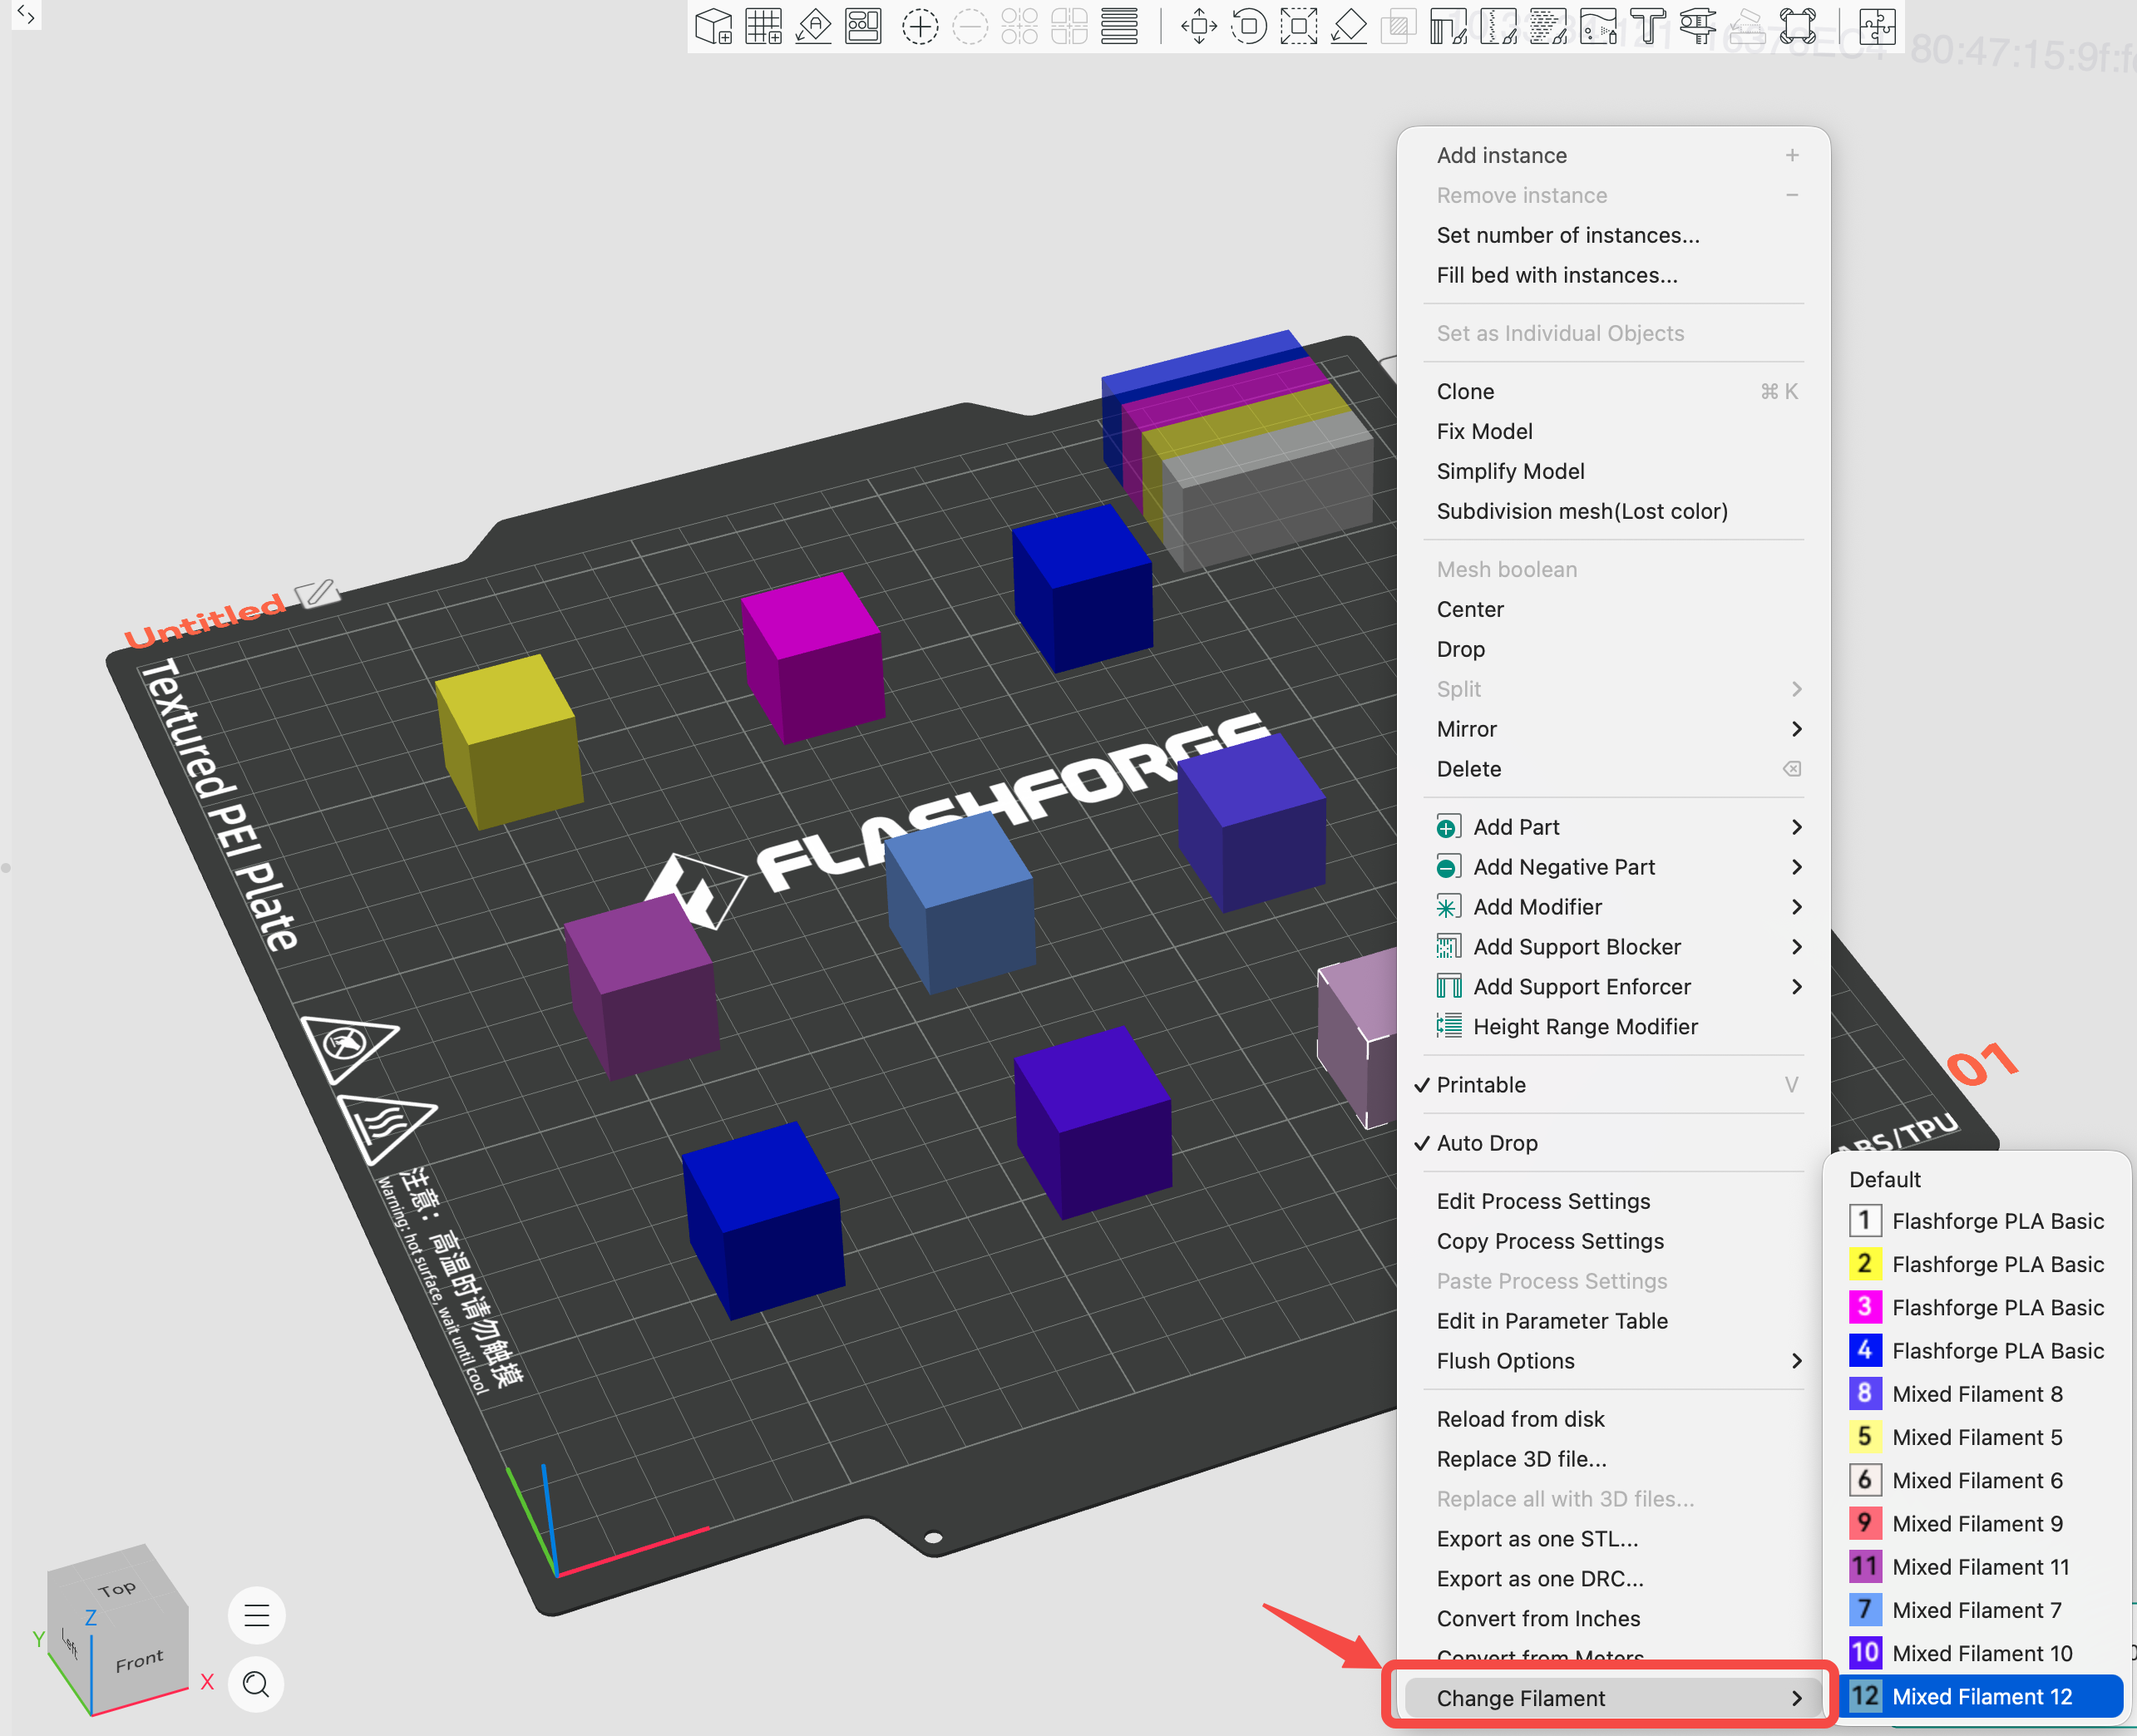Select the Text shape tool
The height and width of the screenshot is (1736, 2137).
tap(1648, 26)
